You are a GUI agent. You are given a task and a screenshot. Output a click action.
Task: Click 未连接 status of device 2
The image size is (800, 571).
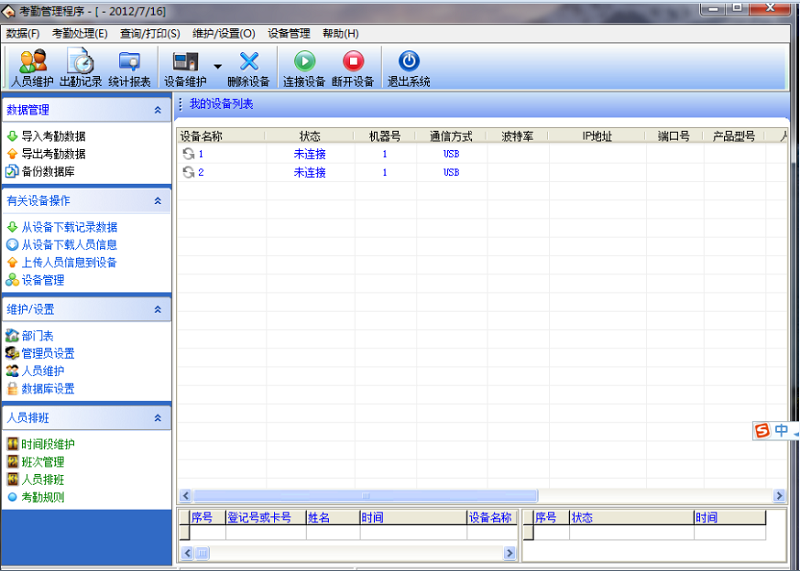pos(310,172)
